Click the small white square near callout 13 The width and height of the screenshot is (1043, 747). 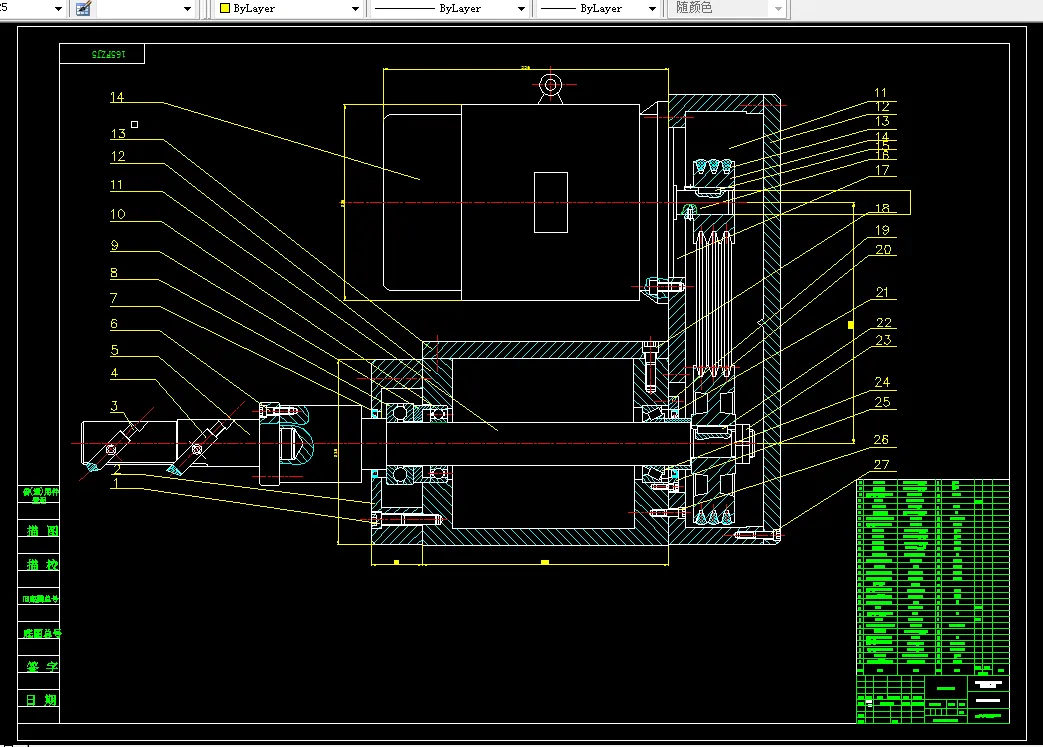coord(134,124)
